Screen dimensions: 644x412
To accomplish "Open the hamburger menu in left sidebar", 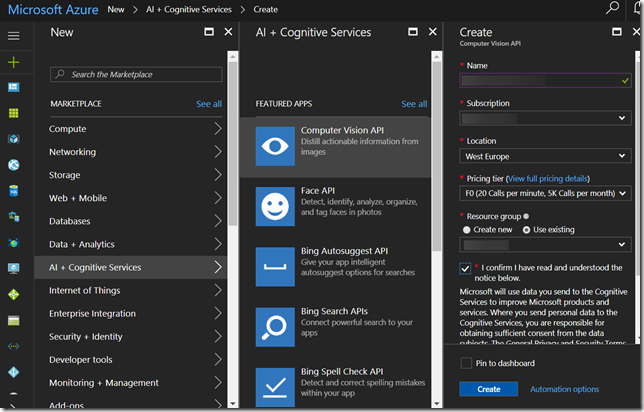I will coord(13,36).
